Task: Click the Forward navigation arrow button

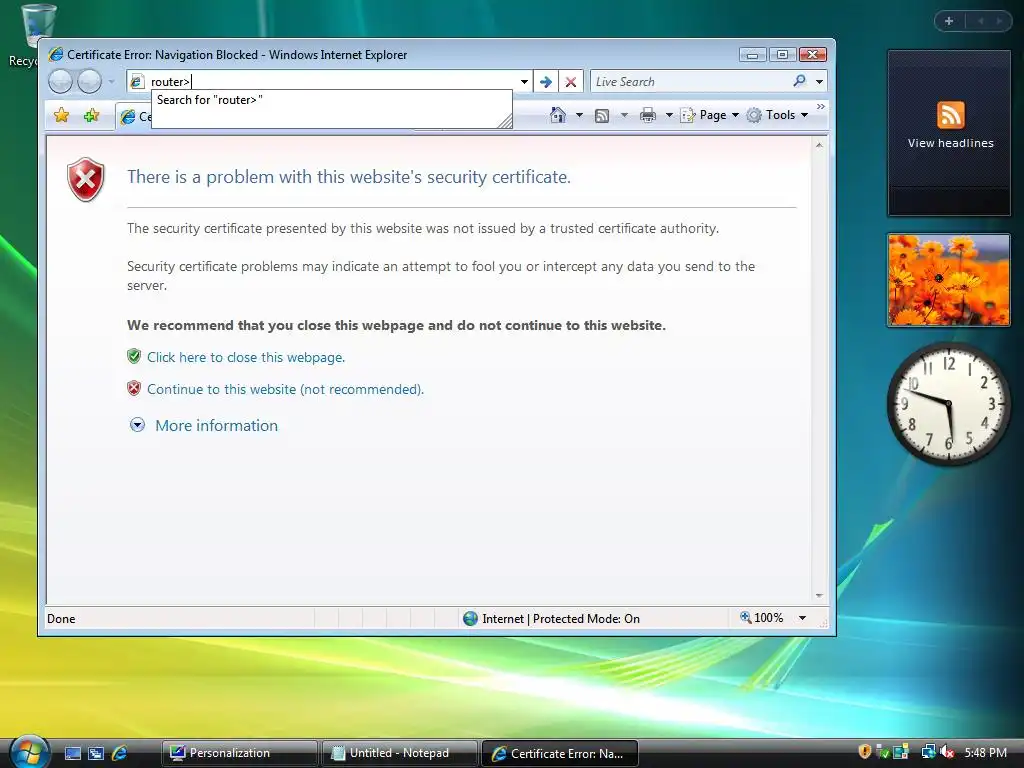Action: 89,82
